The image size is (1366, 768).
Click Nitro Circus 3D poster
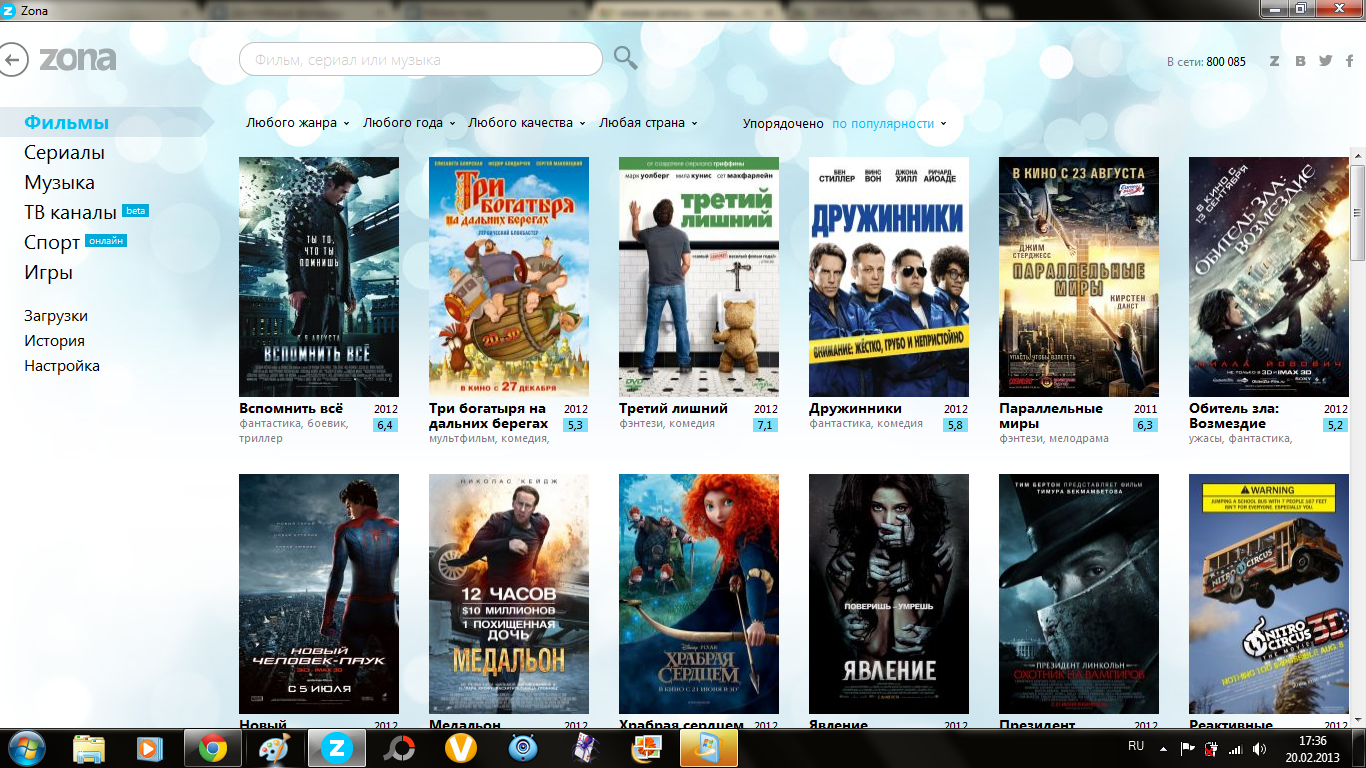coord(1269,594)
